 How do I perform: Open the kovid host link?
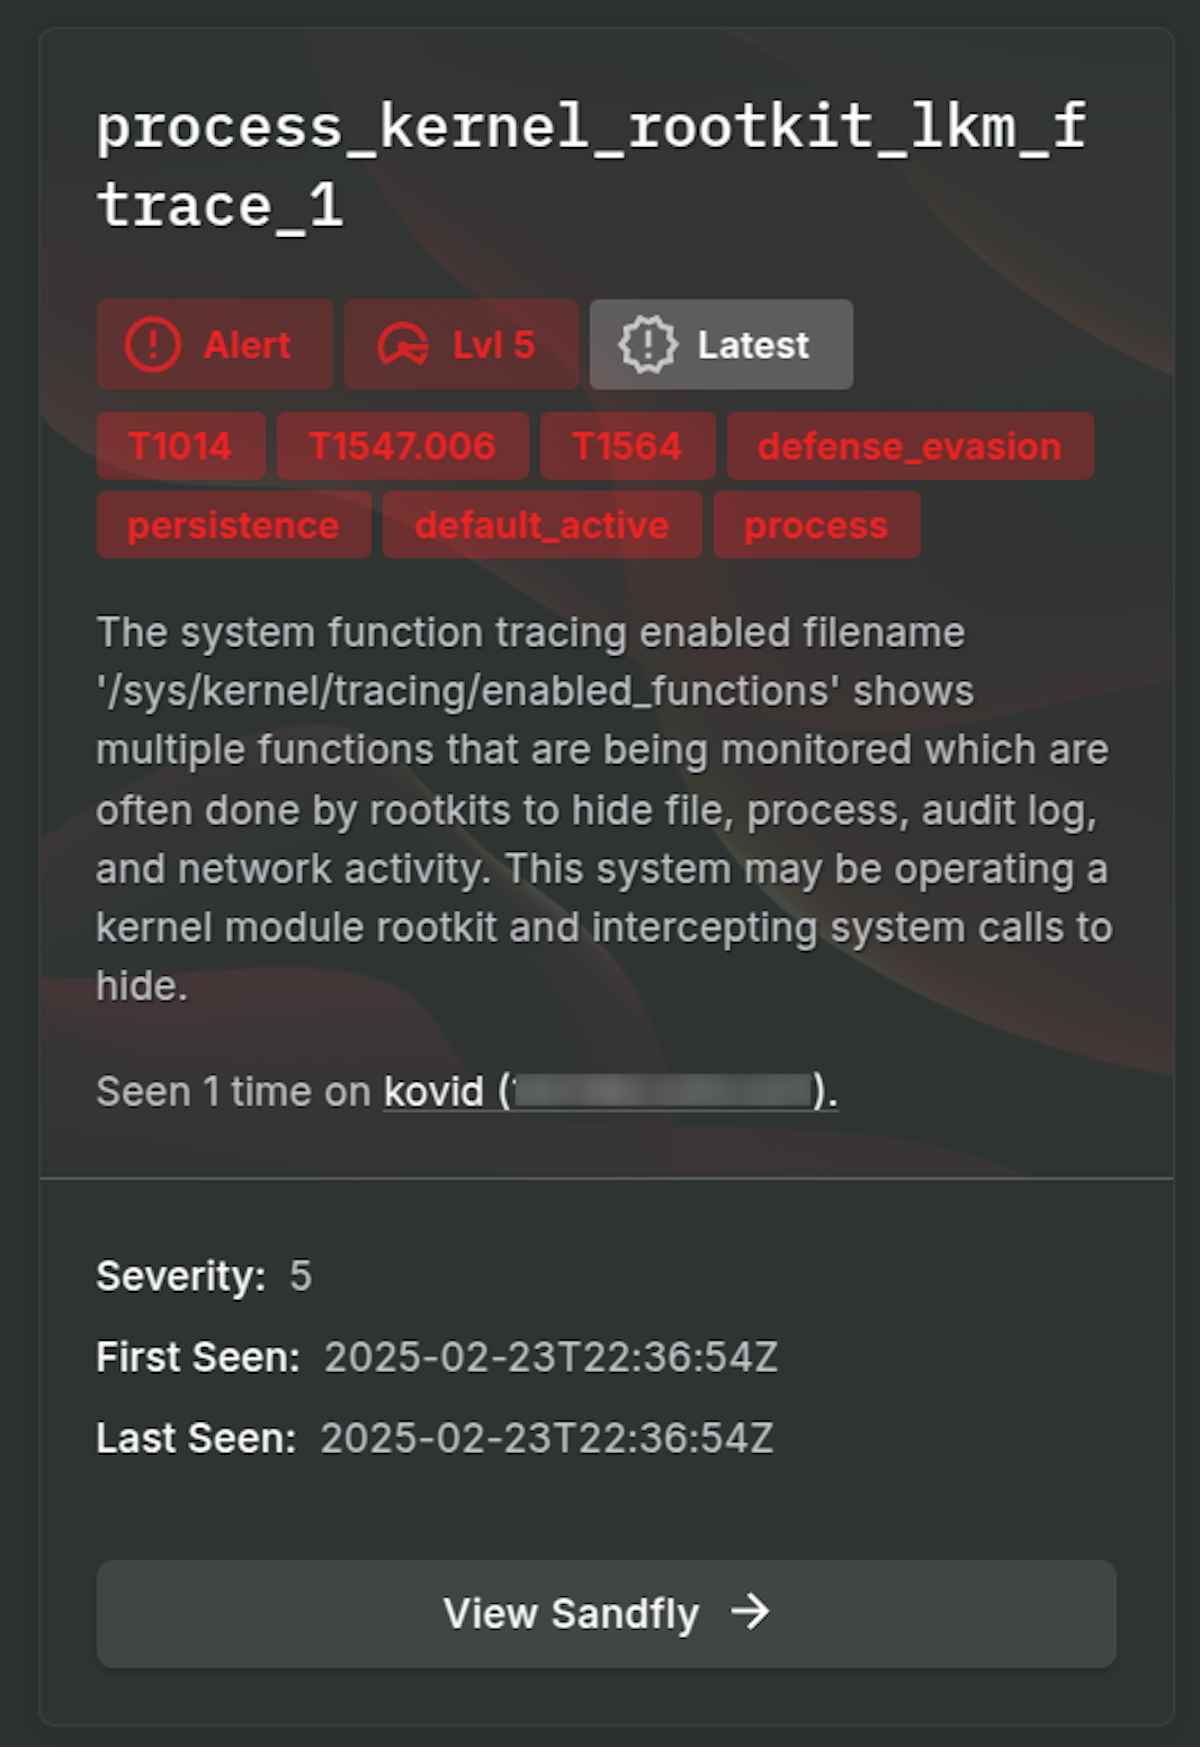point(430,1091)
